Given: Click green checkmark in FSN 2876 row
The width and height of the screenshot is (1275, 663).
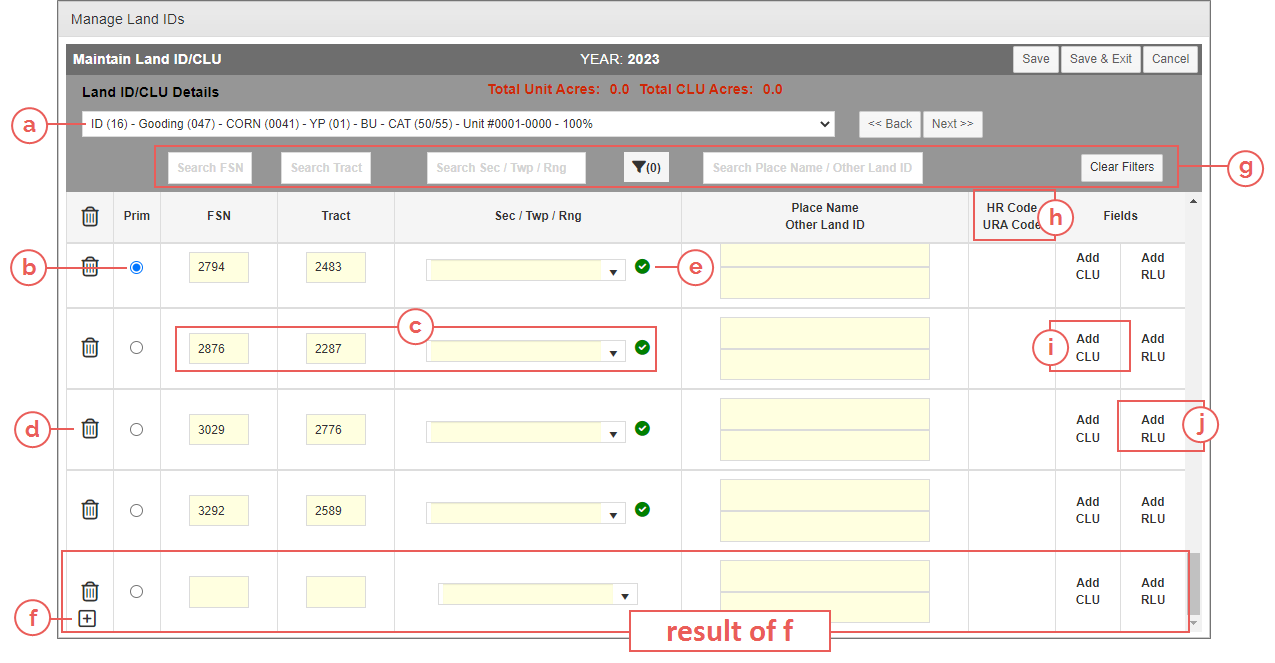Looking at the screenshot, I should (642, 347).
